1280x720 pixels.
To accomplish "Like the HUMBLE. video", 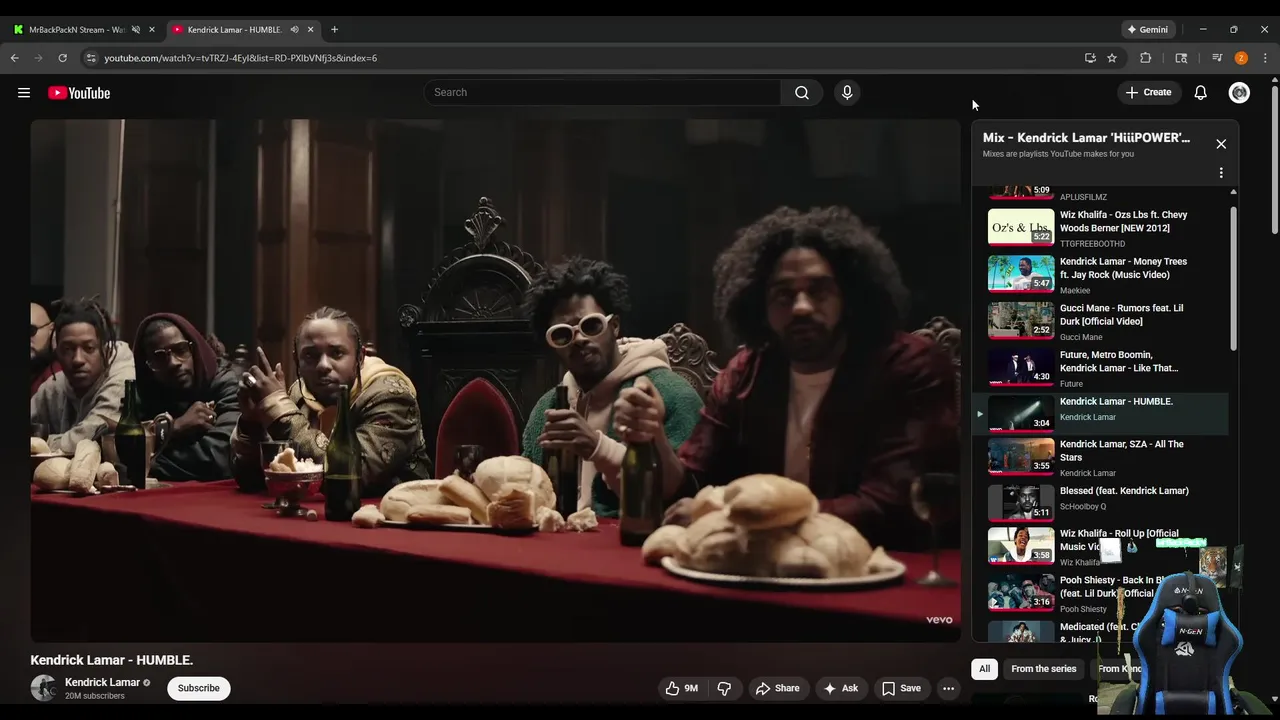I will [682, 688].
